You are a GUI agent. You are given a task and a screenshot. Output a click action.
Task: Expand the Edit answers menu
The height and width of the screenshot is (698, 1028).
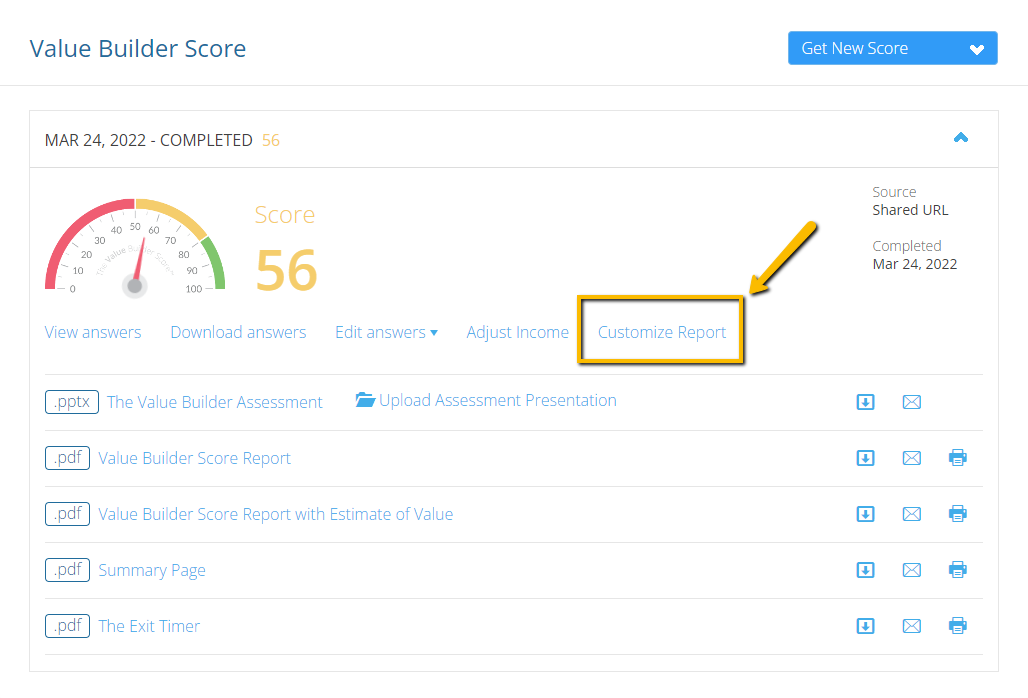coord(386,332)
